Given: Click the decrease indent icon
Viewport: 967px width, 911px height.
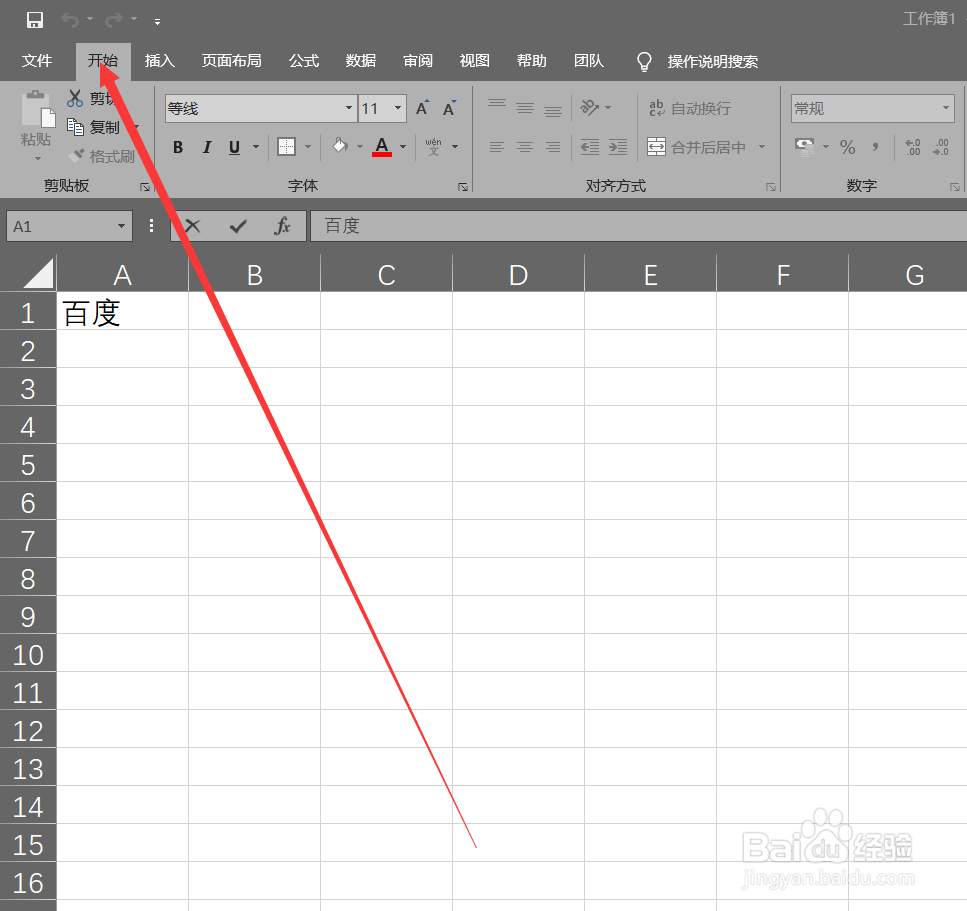Looking at the screenshot, I should 590,147.
